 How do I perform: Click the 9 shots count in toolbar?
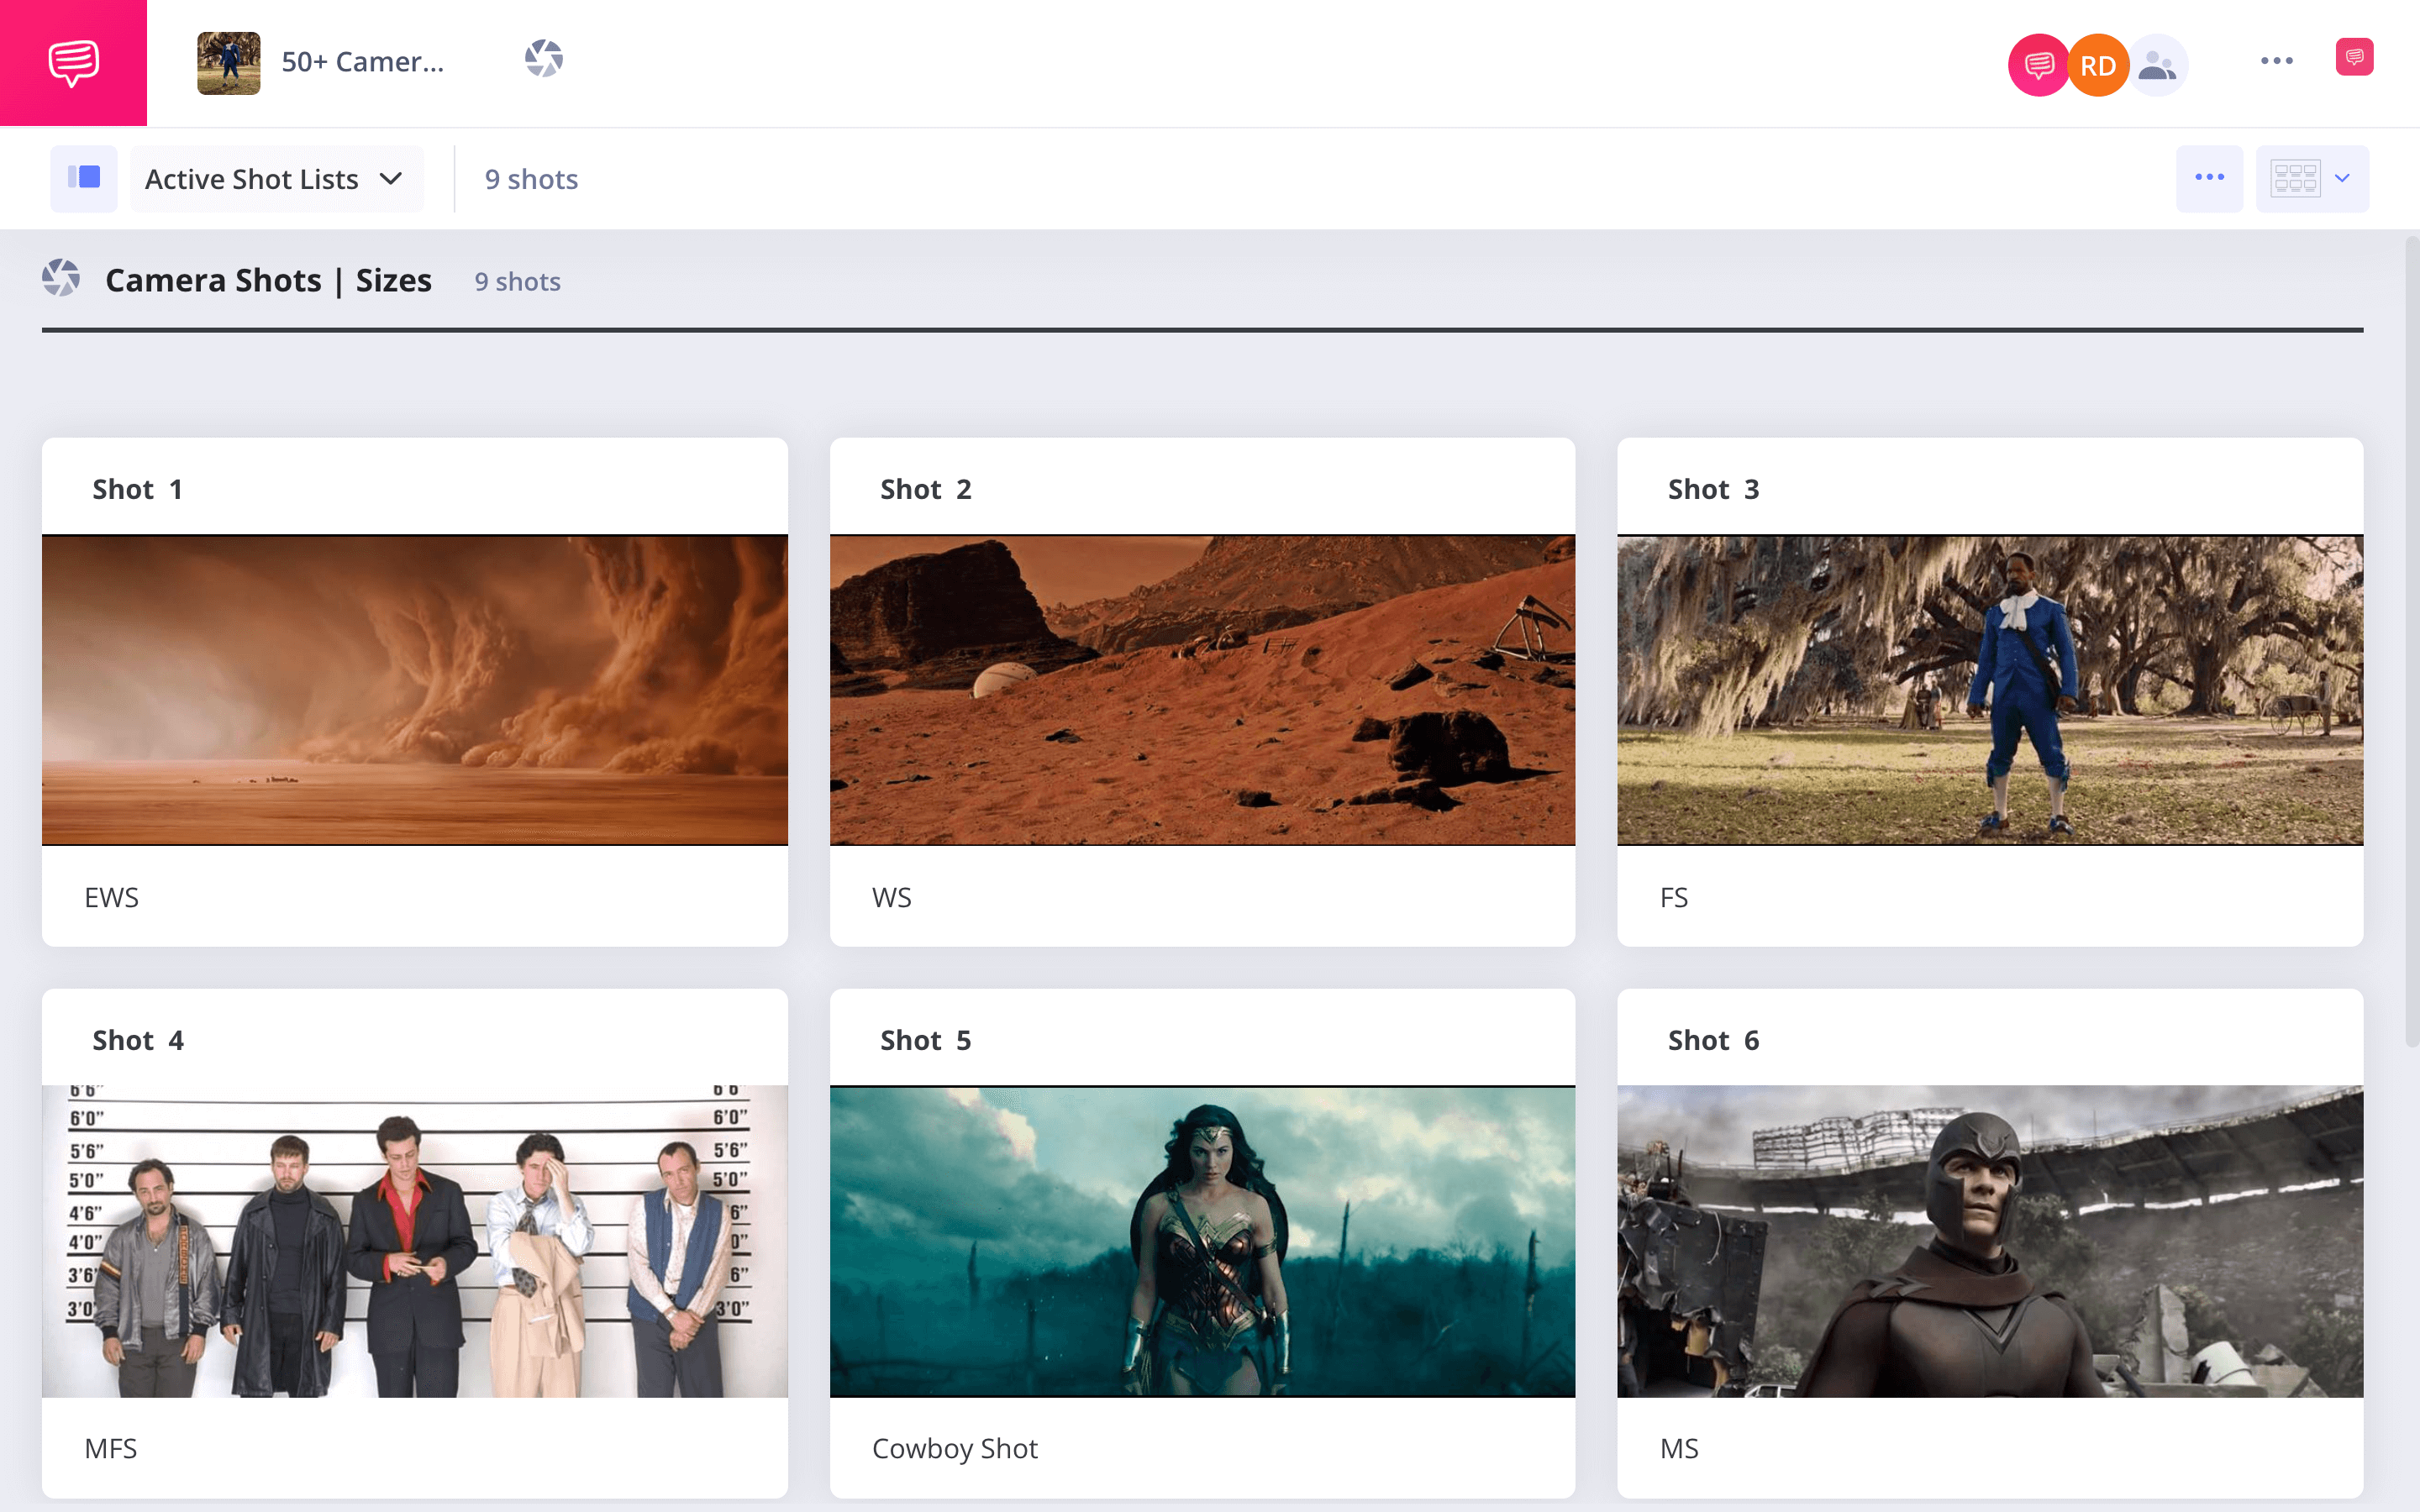(531, 179)
